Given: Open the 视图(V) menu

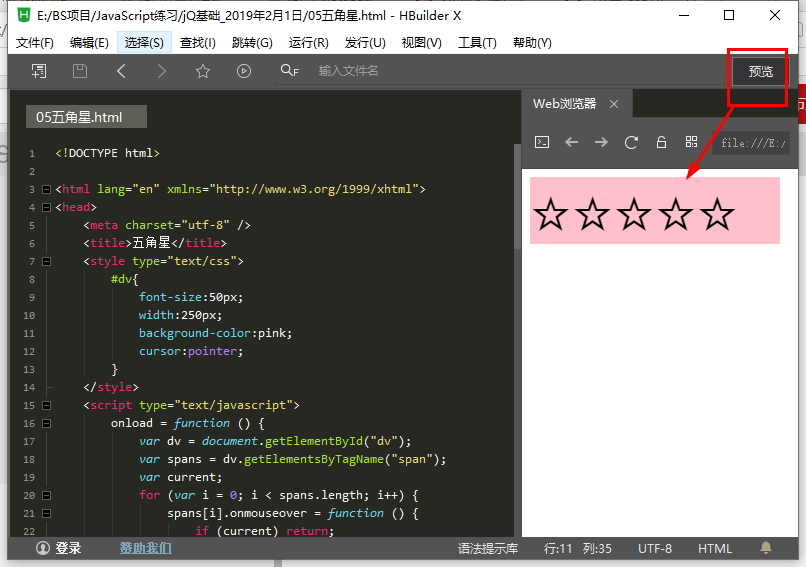Looking at the screenshot, I should point(422,43).
